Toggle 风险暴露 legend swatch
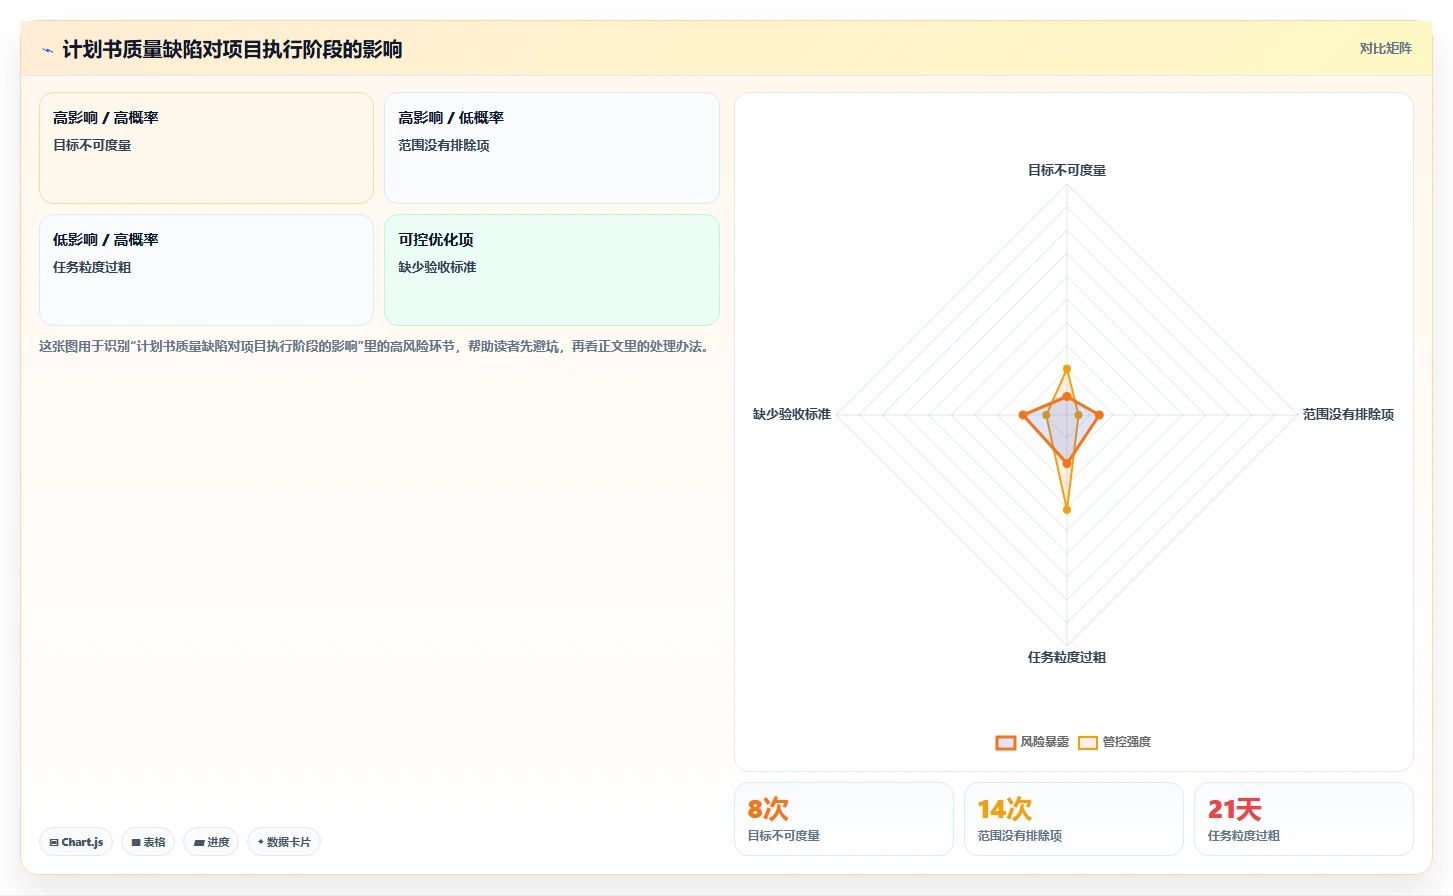 pos(1005,742)
